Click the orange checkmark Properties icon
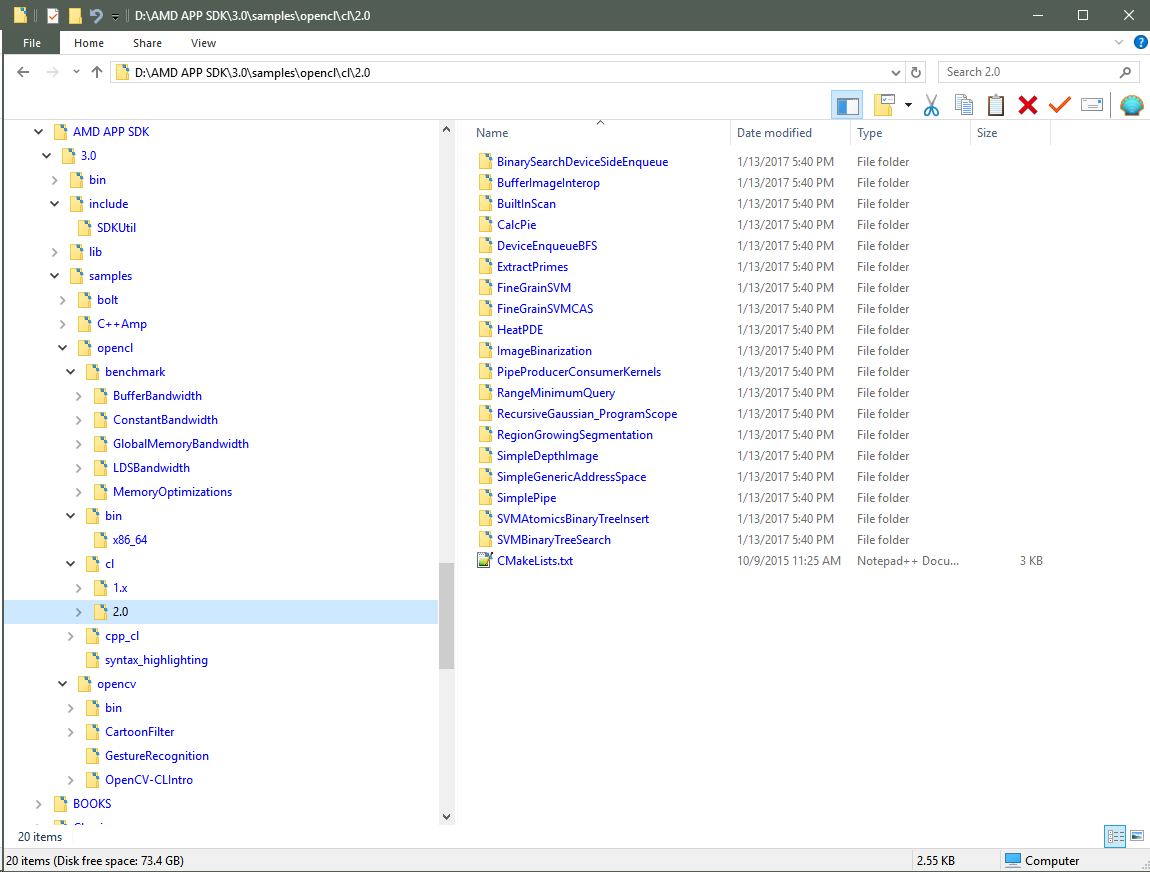This screenshot has height=872, width=1150. point(1059,105)
